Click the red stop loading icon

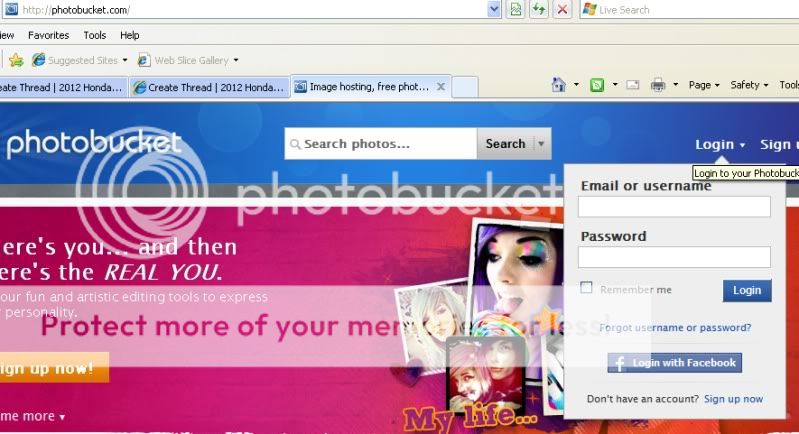click(x=562, y=9)
